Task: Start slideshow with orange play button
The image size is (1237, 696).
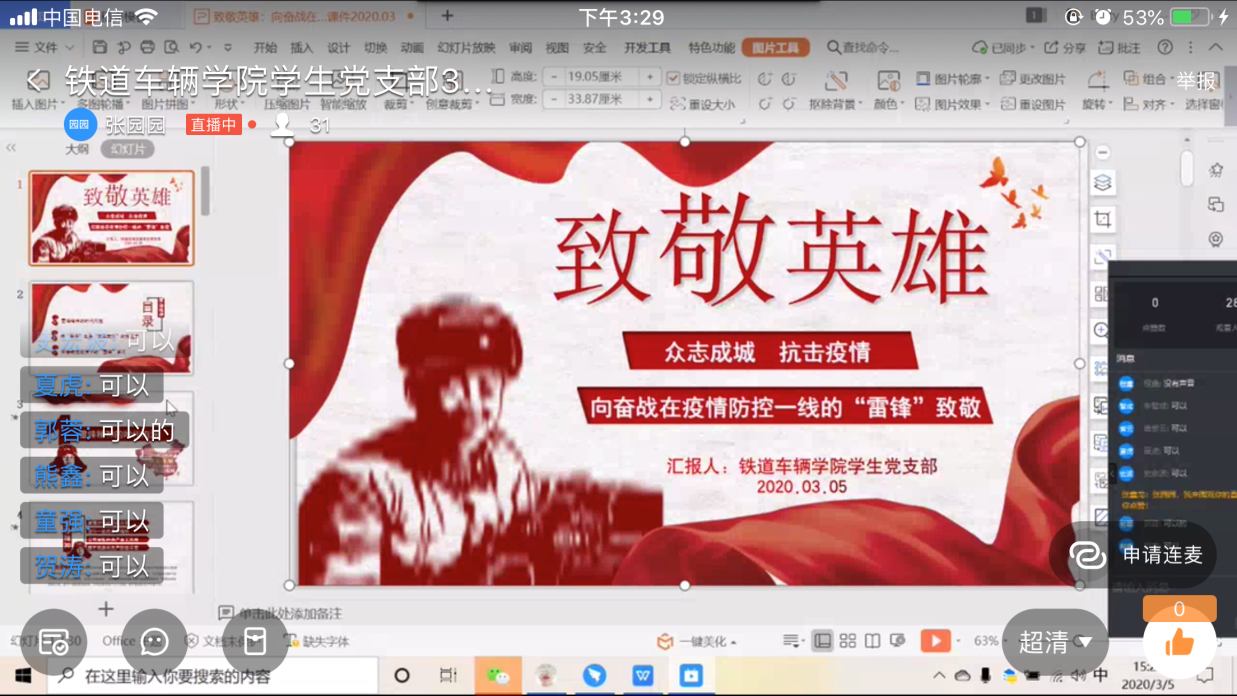Action: point(935,640)
